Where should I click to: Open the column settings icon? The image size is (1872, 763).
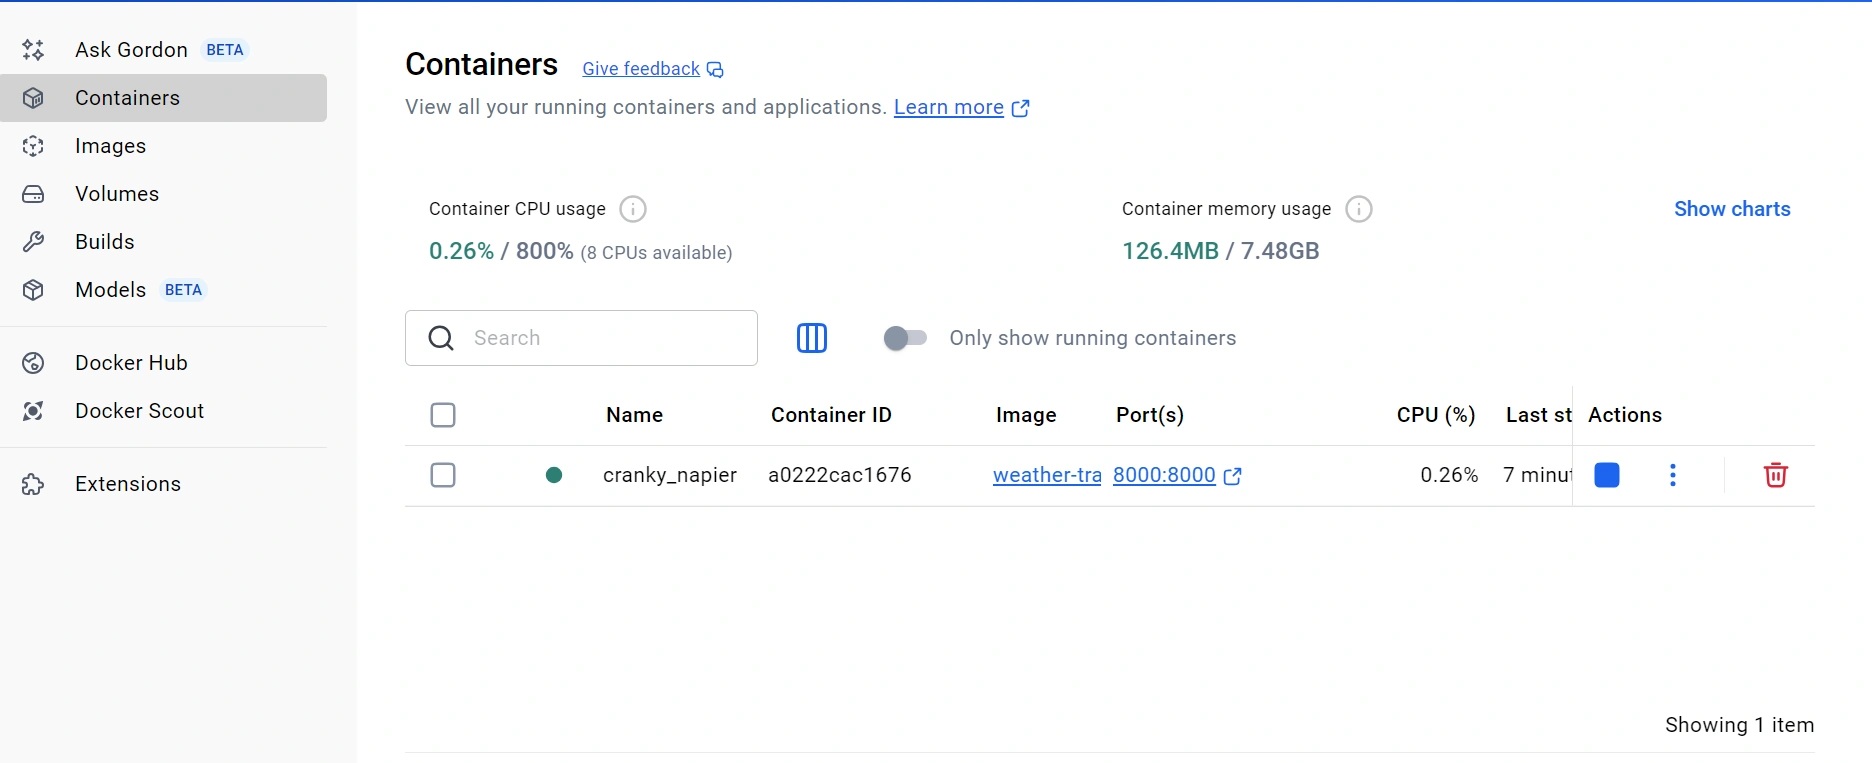(812, 338)
